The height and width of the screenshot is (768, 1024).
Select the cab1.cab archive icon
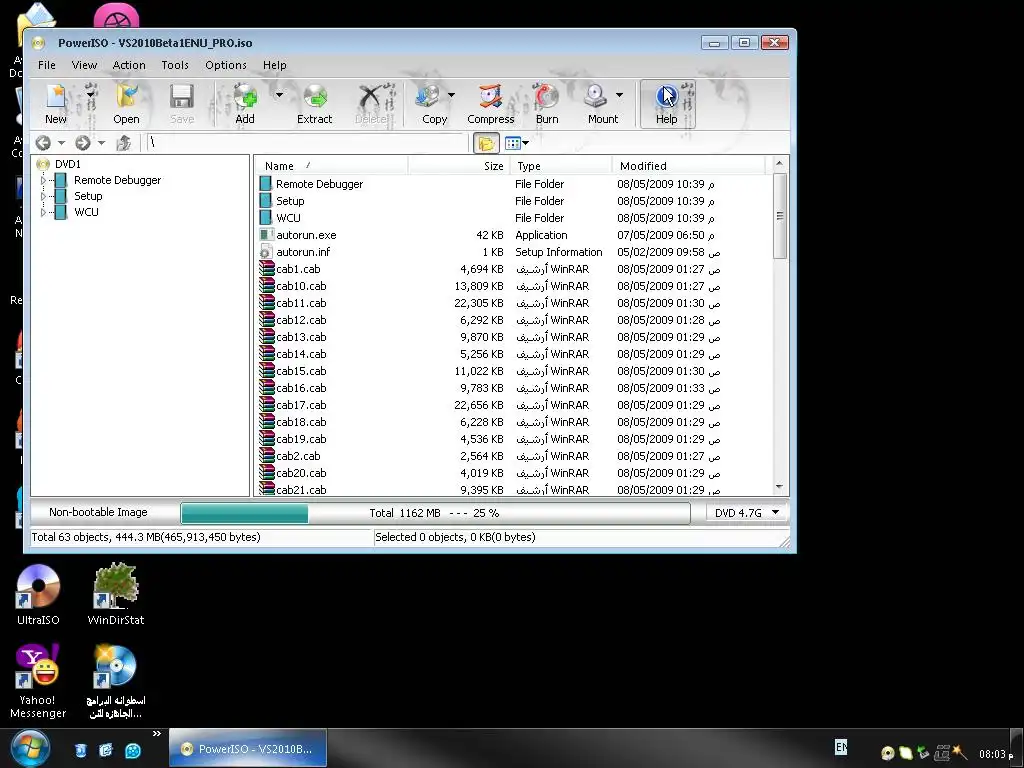coord(266,269)
